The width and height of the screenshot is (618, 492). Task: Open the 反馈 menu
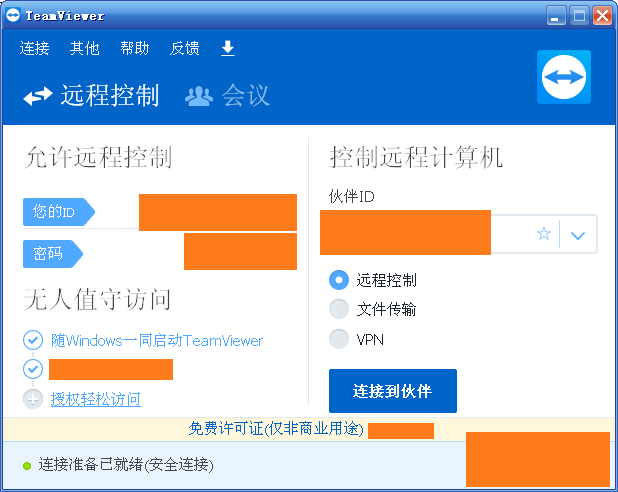click(x=184, y=48)
